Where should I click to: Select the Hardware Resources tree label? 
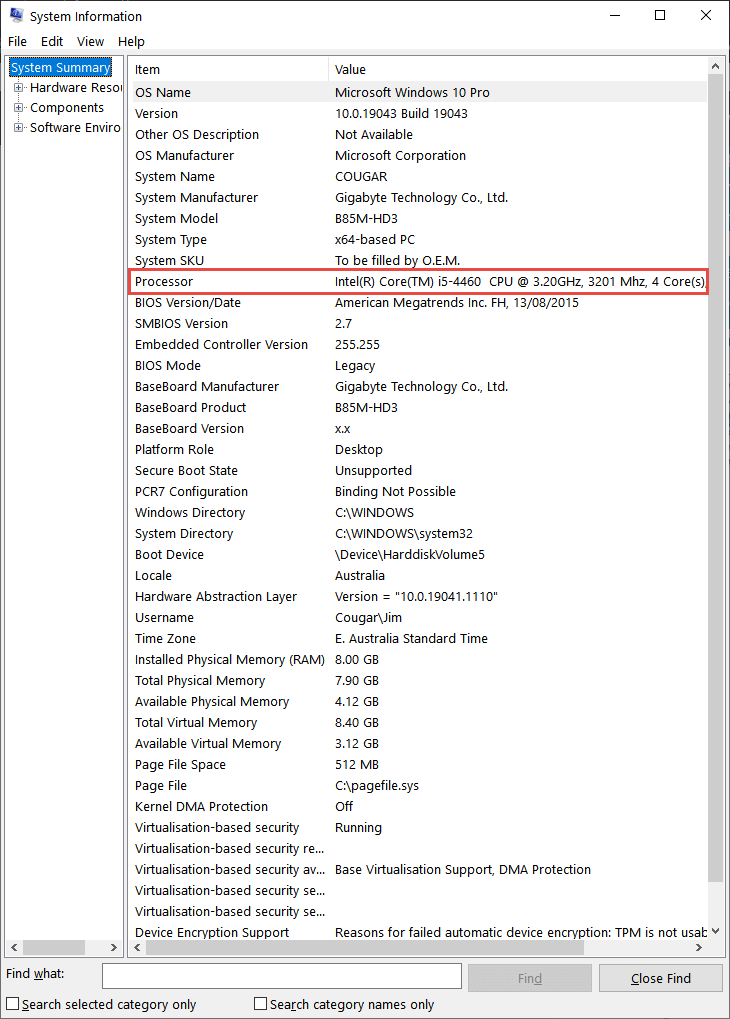75,88
